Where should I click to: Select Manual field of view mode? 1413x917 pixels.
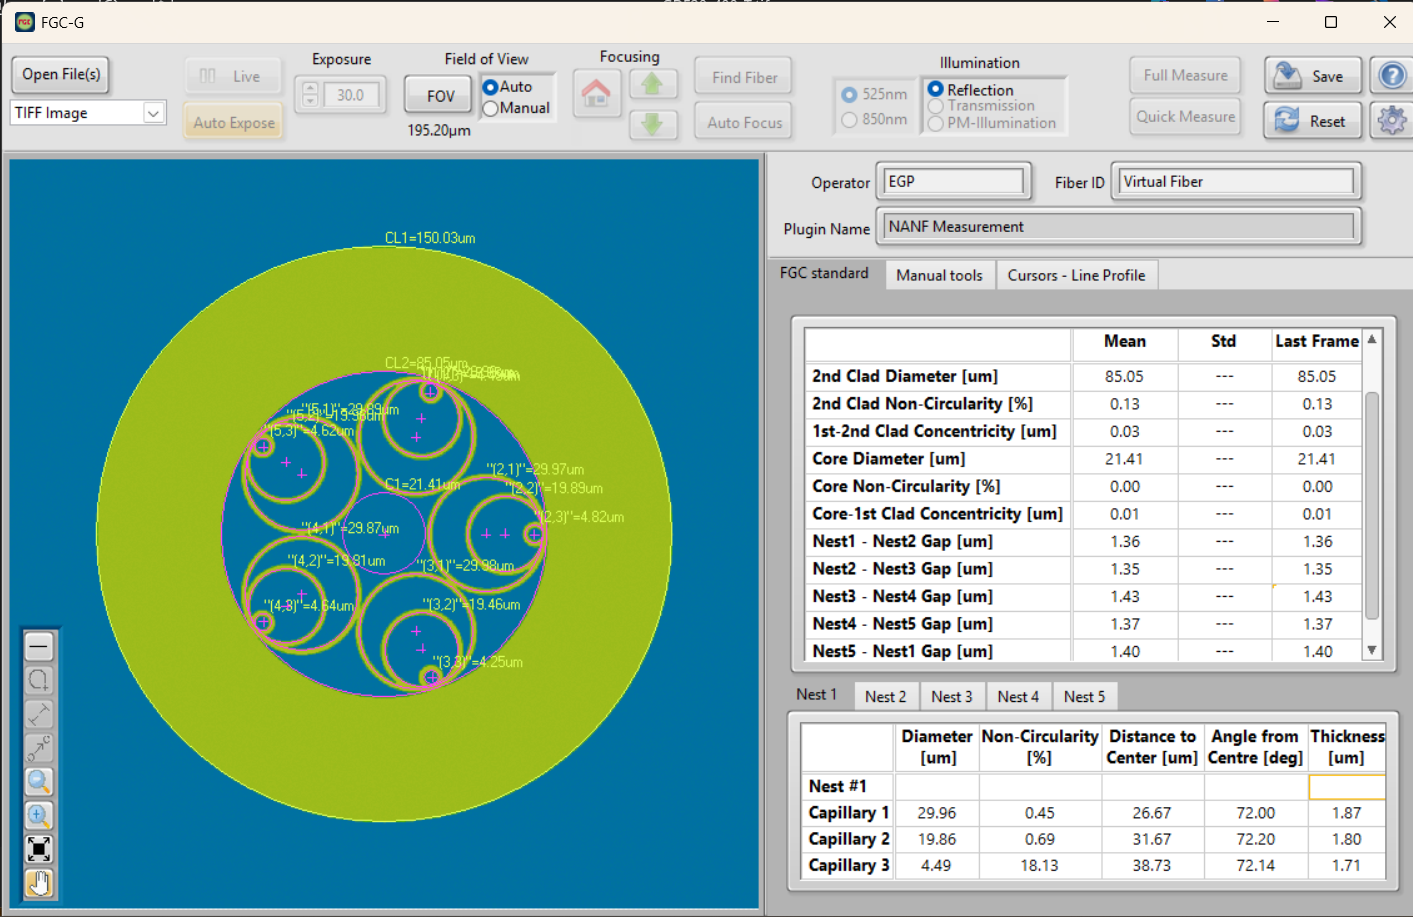[491, 108]
